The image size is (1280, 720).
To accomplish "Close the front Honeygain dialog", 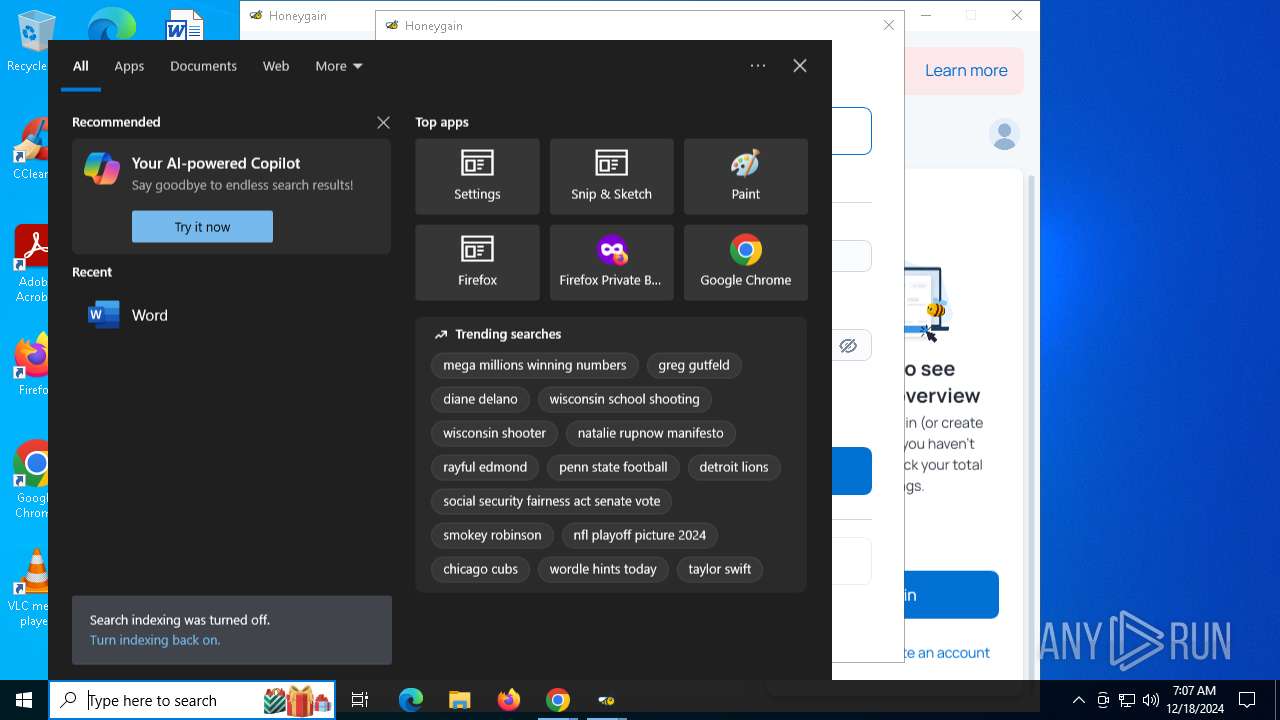I will coord(889,25).
